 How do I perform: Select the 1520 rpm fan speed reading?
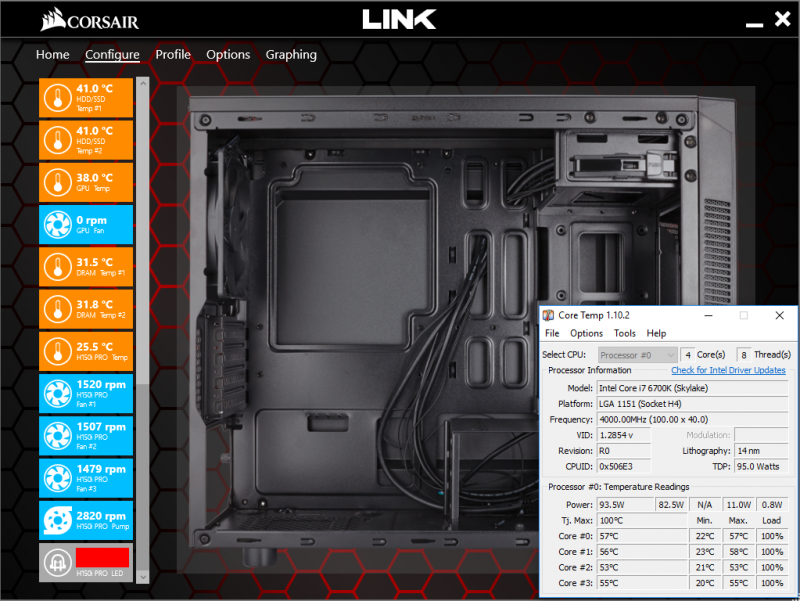(x=101, y=385)
